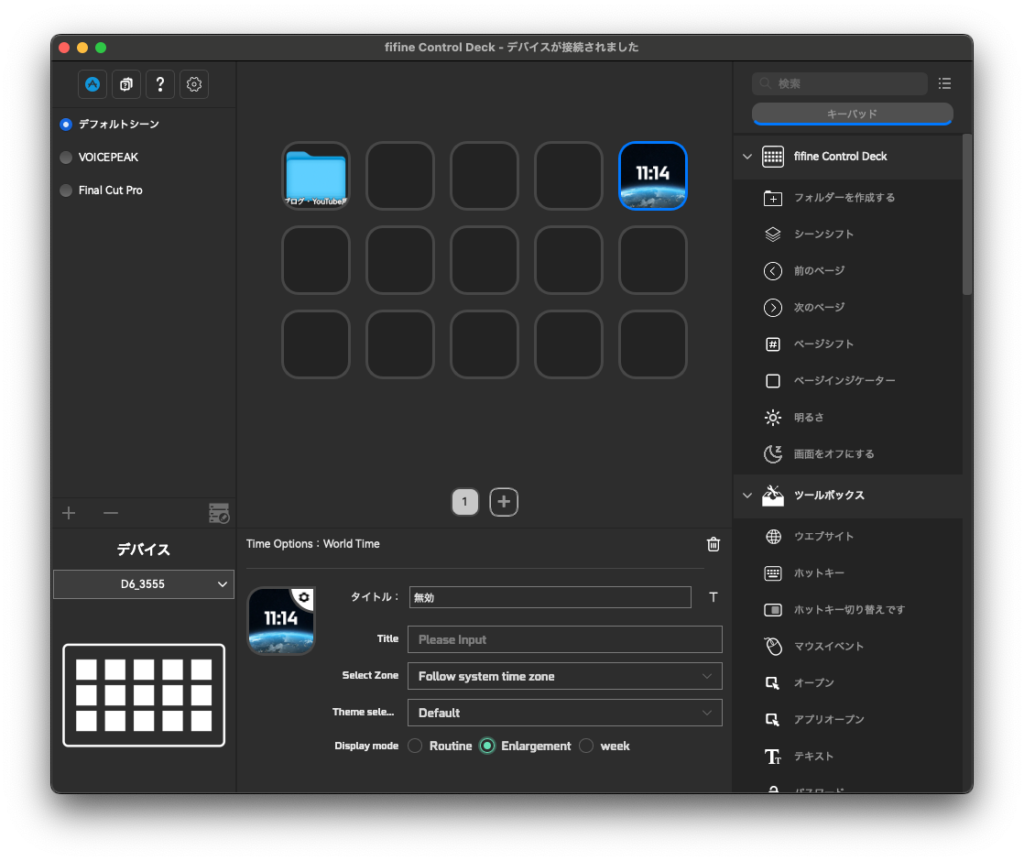Switch display mode to week
This screenshot has width=1024, height=861.
[585, 745]
